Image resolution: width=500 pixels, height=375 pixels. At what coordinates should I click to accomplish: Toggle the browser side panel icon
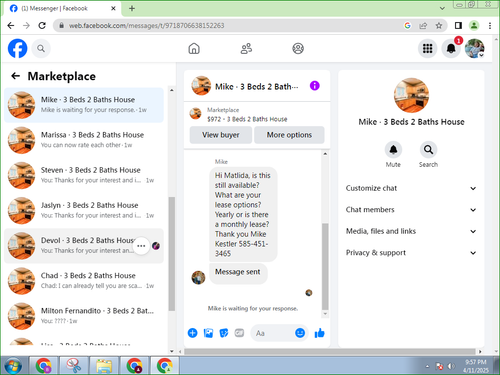[x=458, y=25]
